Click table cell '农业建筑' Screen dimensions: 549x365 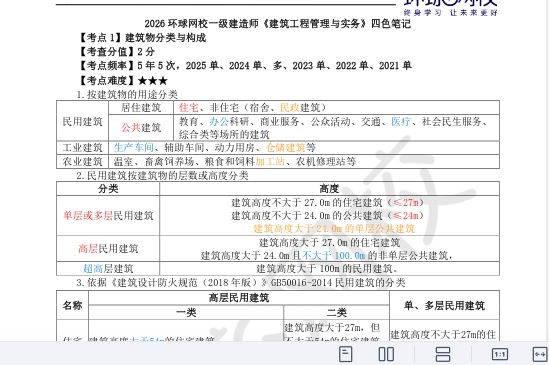coord(82,161)
